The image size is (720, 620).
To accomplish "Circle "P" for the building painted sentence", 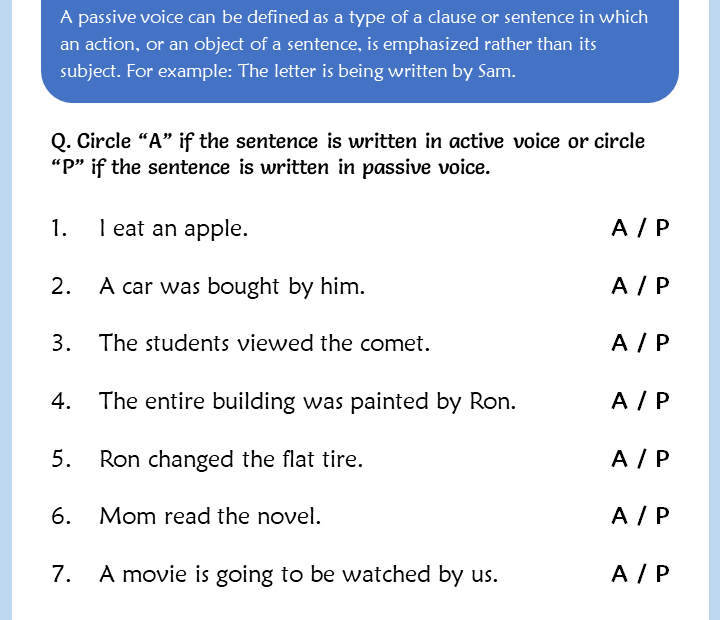I will point(661,402).
